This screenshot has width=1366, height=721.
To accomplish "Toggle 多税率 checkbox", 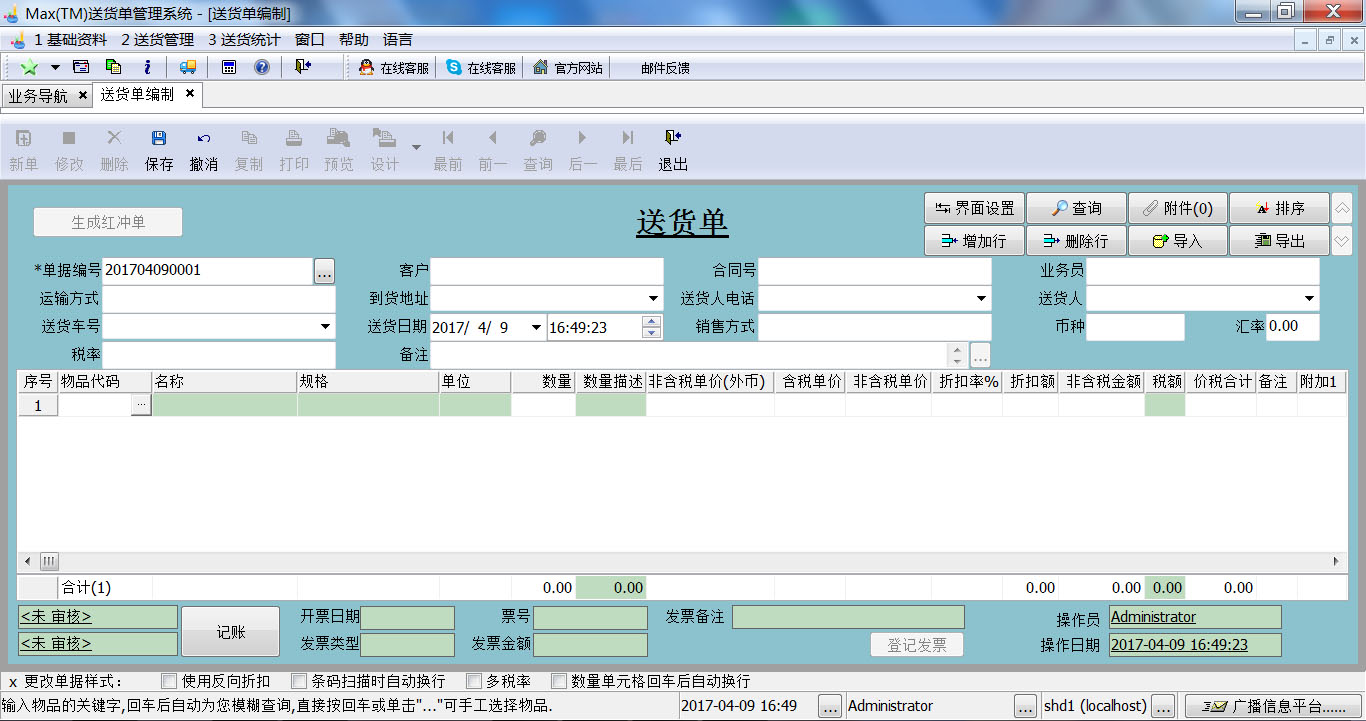I will click(x=473, y=681).
